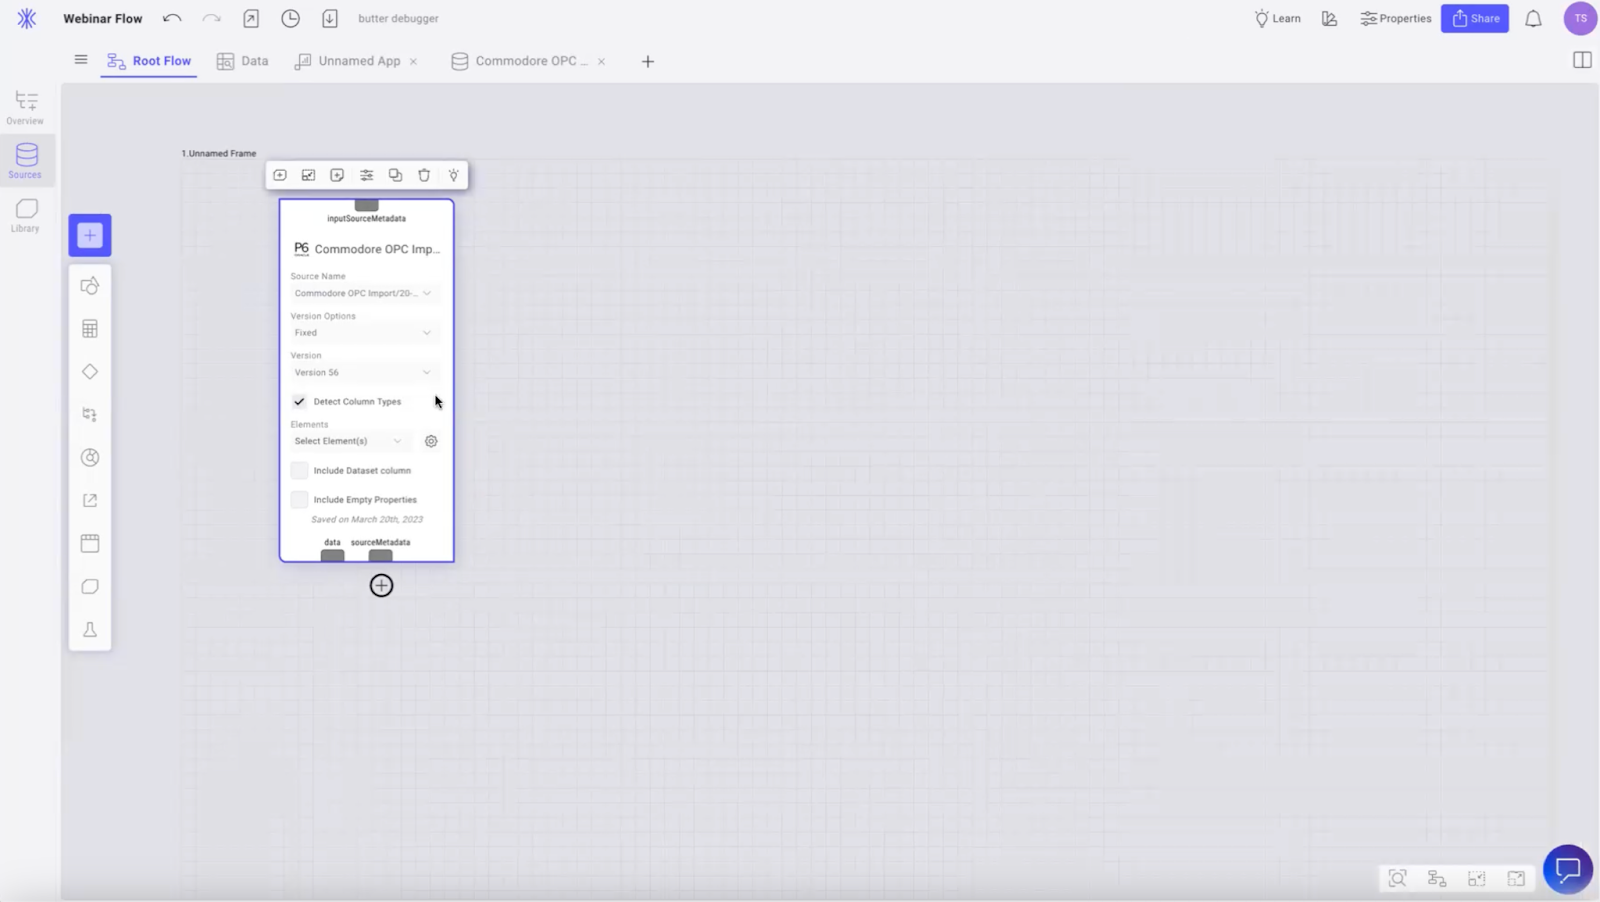Open the chat support bubble

[1567, 869]
